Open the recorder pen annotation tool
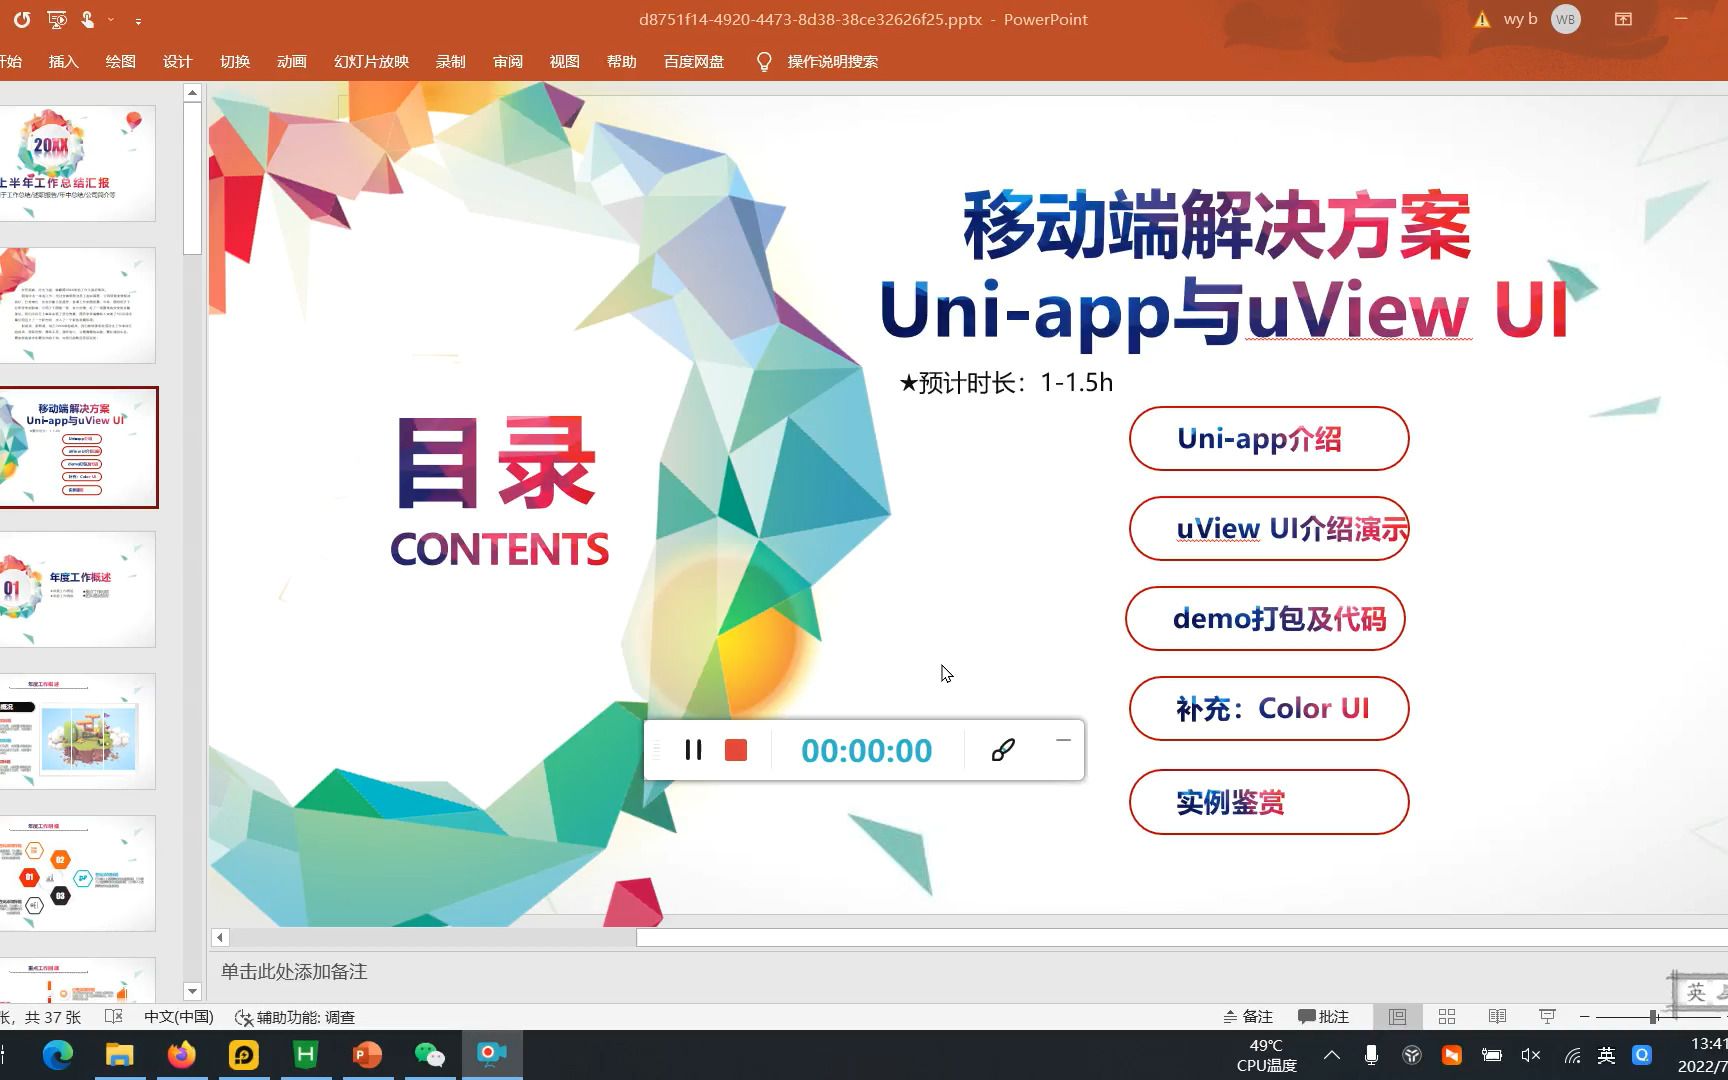This screenshot has height=1080, width=1728. coord(1003,750)
